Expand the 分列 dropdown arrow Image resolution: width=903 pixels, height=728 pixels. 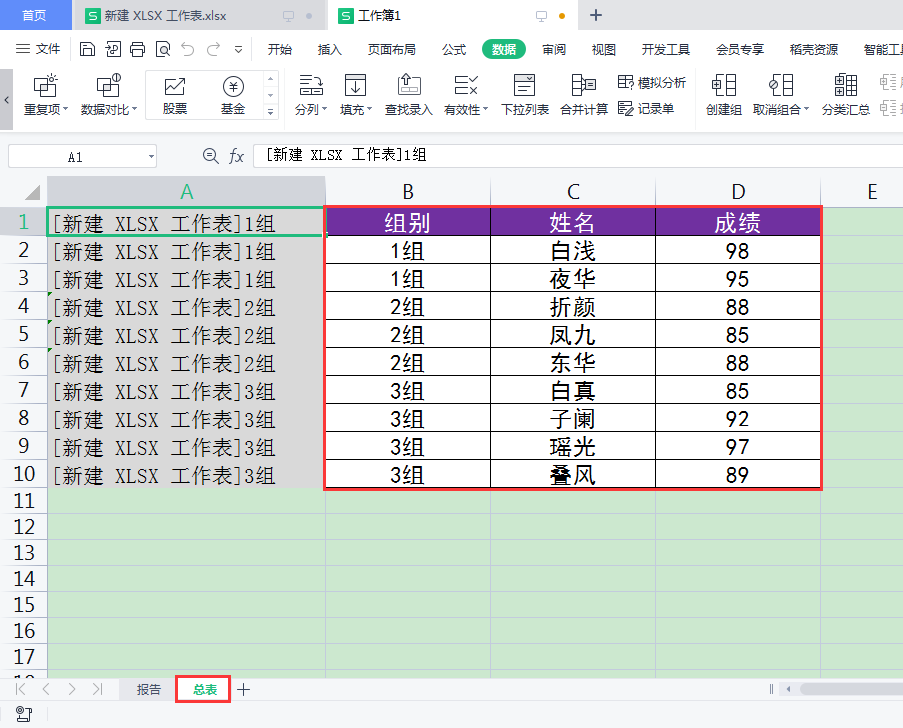(x=324, y=109)
